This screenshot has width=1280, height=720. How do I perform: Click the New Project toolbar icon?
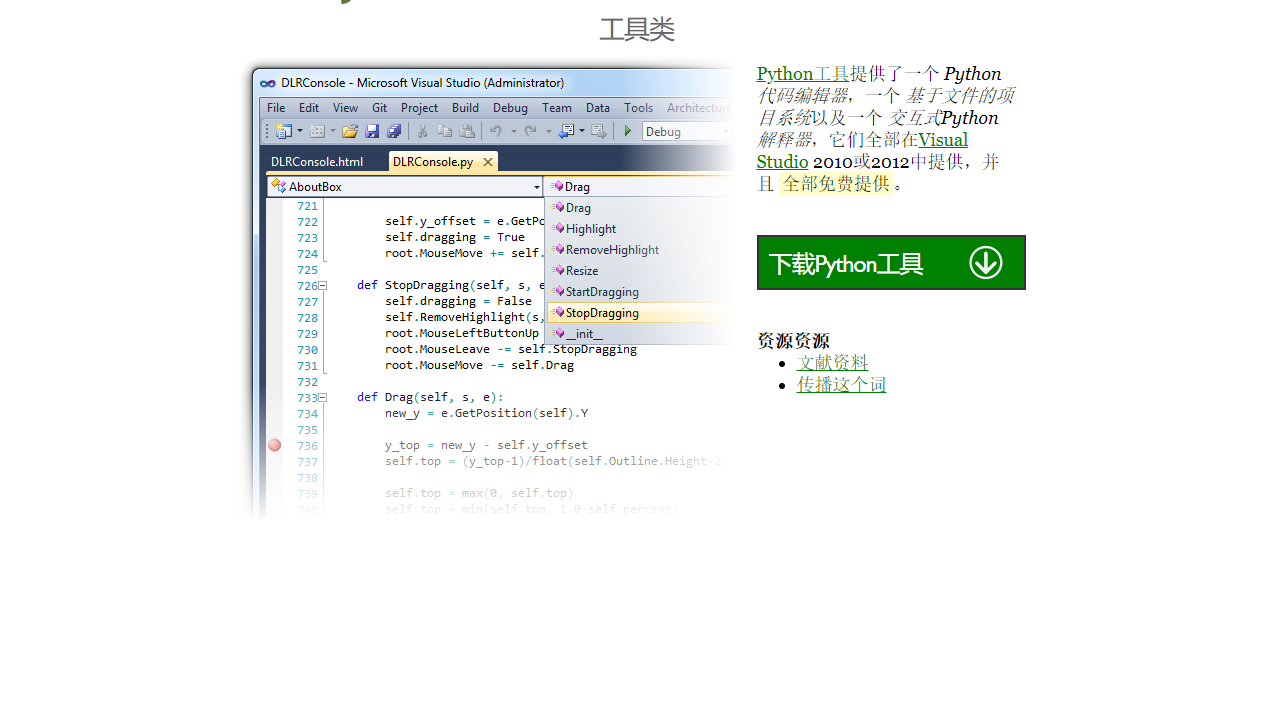284,131
